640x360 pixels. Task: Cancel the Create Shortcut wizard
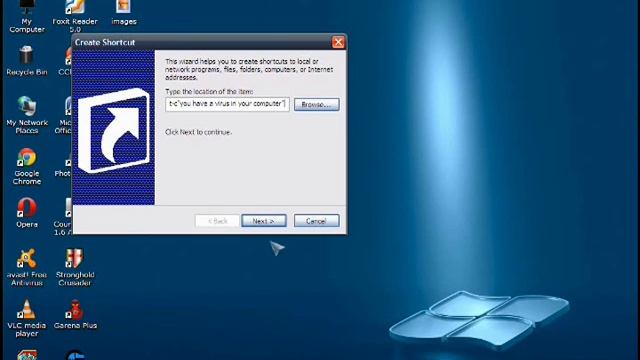click(x=316, y=221)
